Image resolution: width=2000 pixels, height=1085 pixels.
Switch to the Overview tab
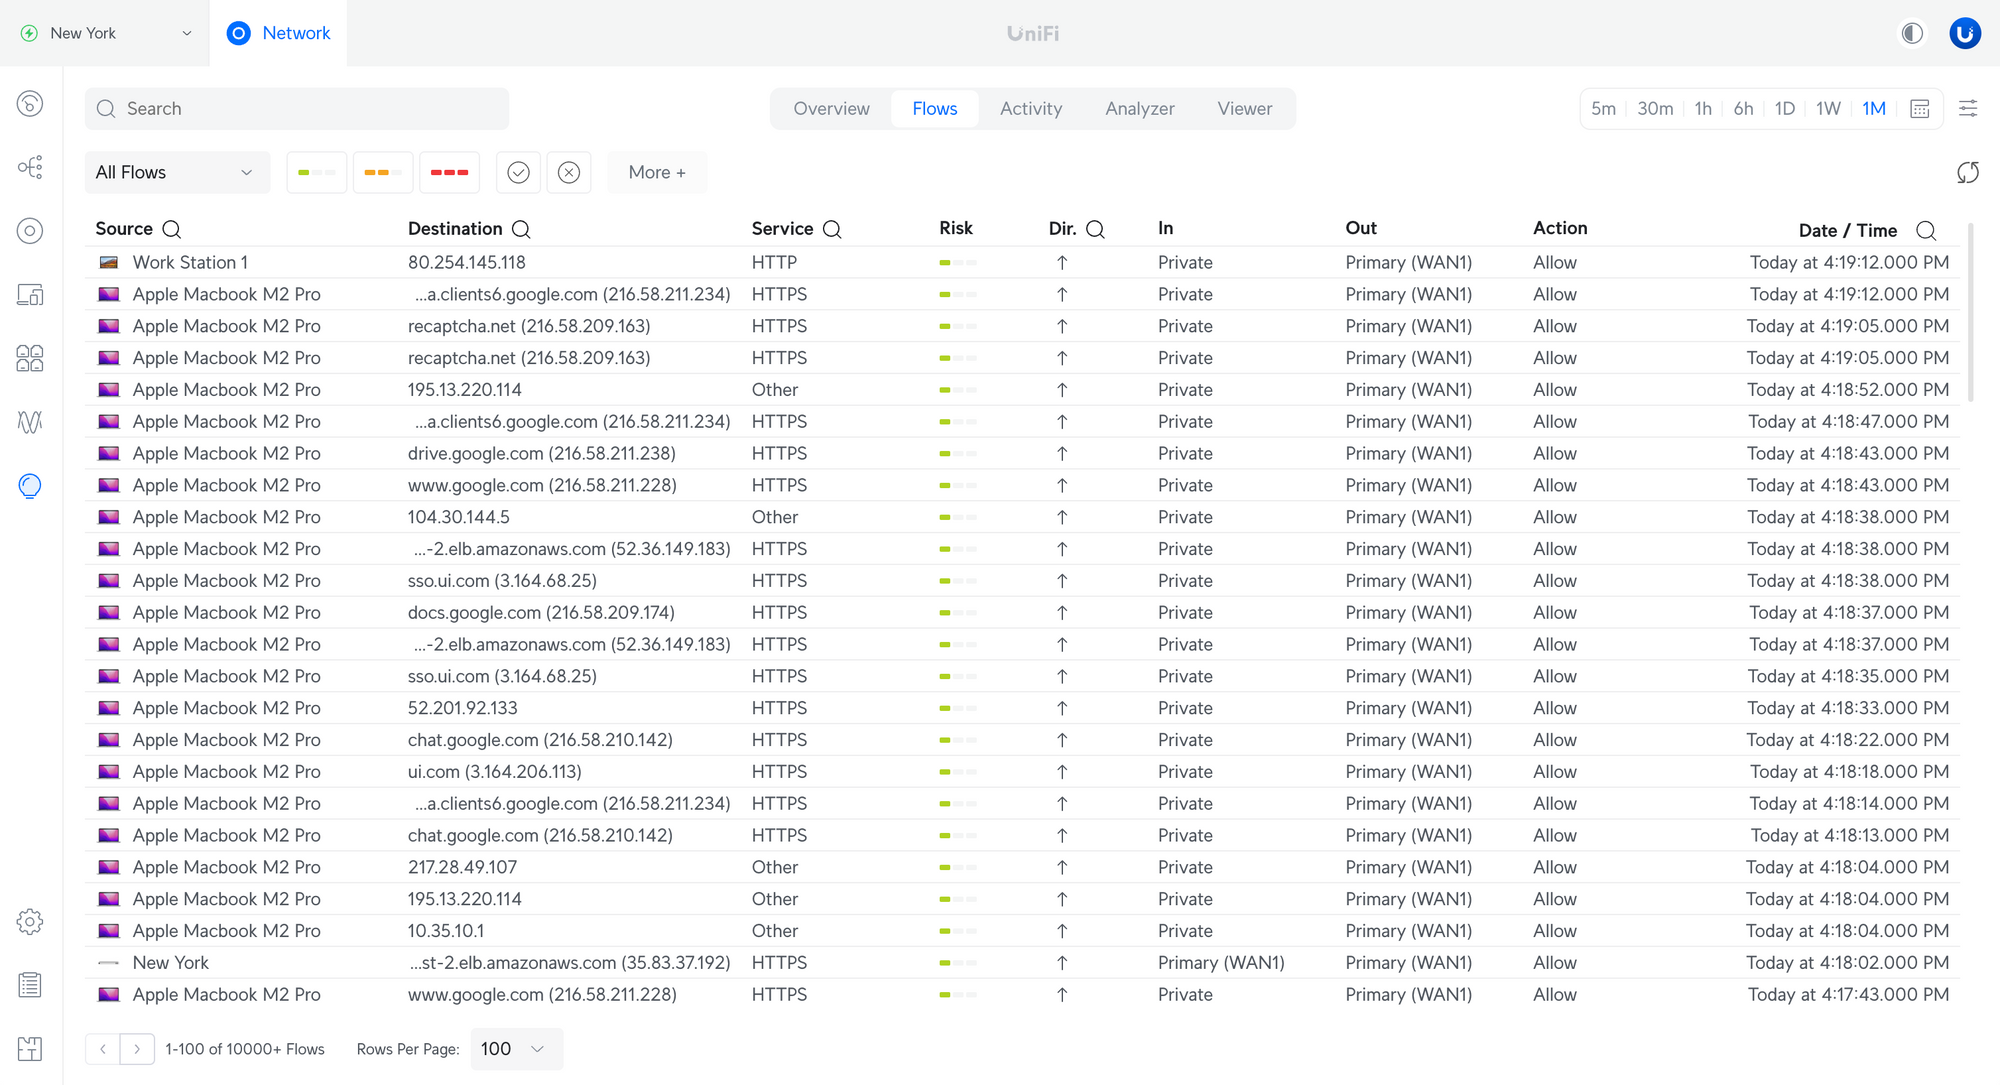(831, 109)
